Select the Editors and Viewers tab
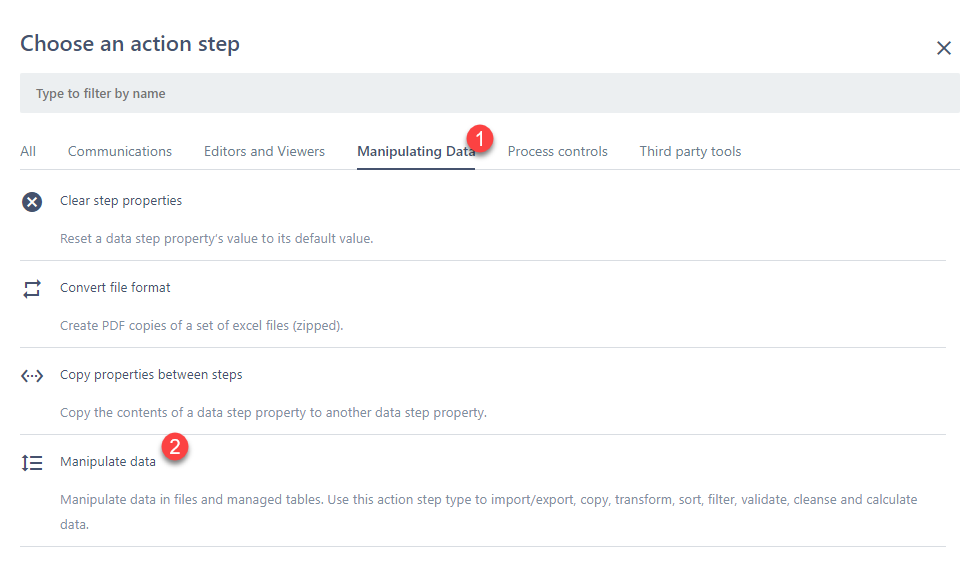This screenshot has height=565, width=966. coord(264,152)
